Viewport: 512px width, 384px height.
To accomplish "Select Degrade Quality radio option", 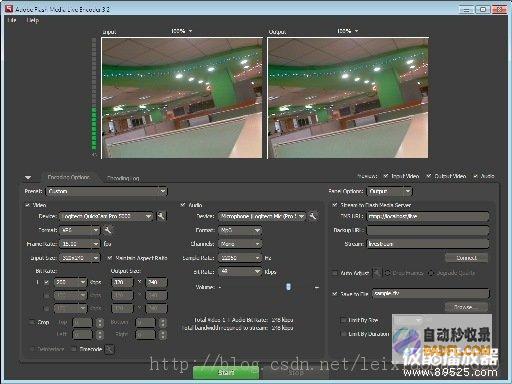I will click(x=431, y=273).
